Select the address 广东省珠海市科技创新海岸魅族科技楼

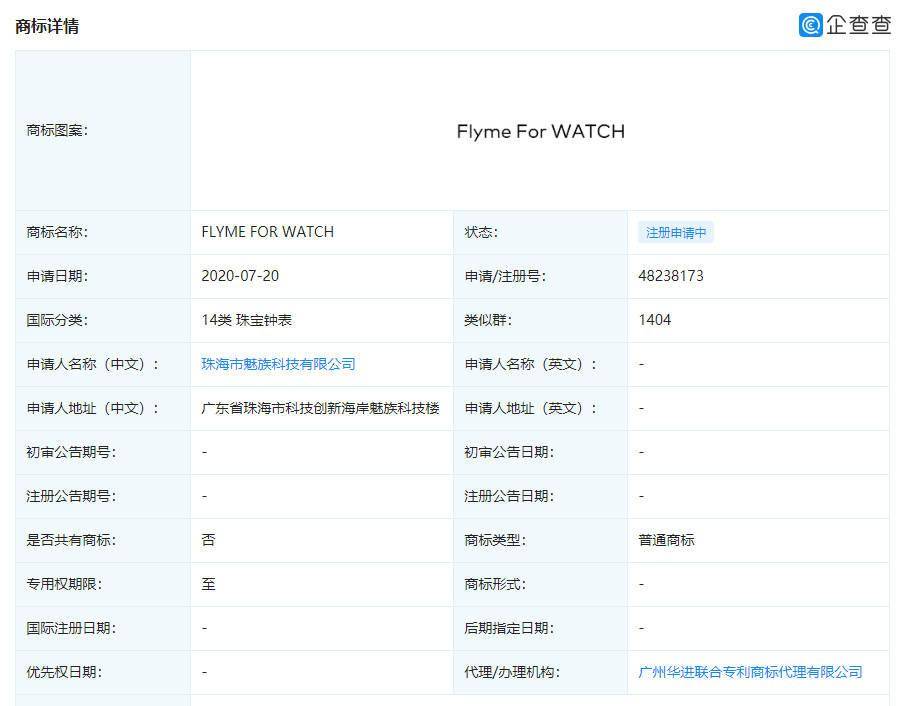[320, 408]
